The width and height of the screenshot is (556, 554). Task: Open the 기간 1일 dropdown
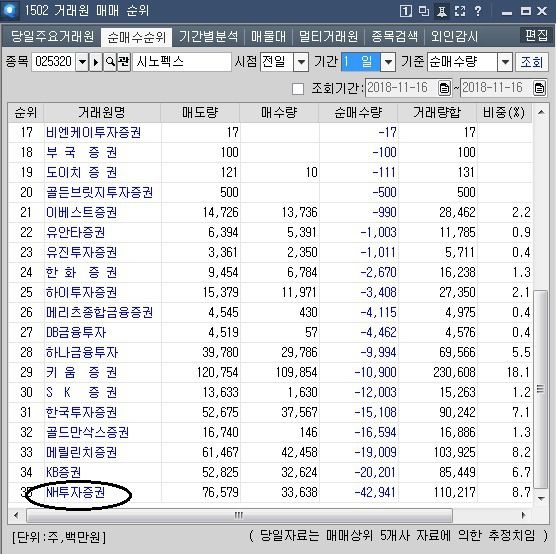pos(388,62)
